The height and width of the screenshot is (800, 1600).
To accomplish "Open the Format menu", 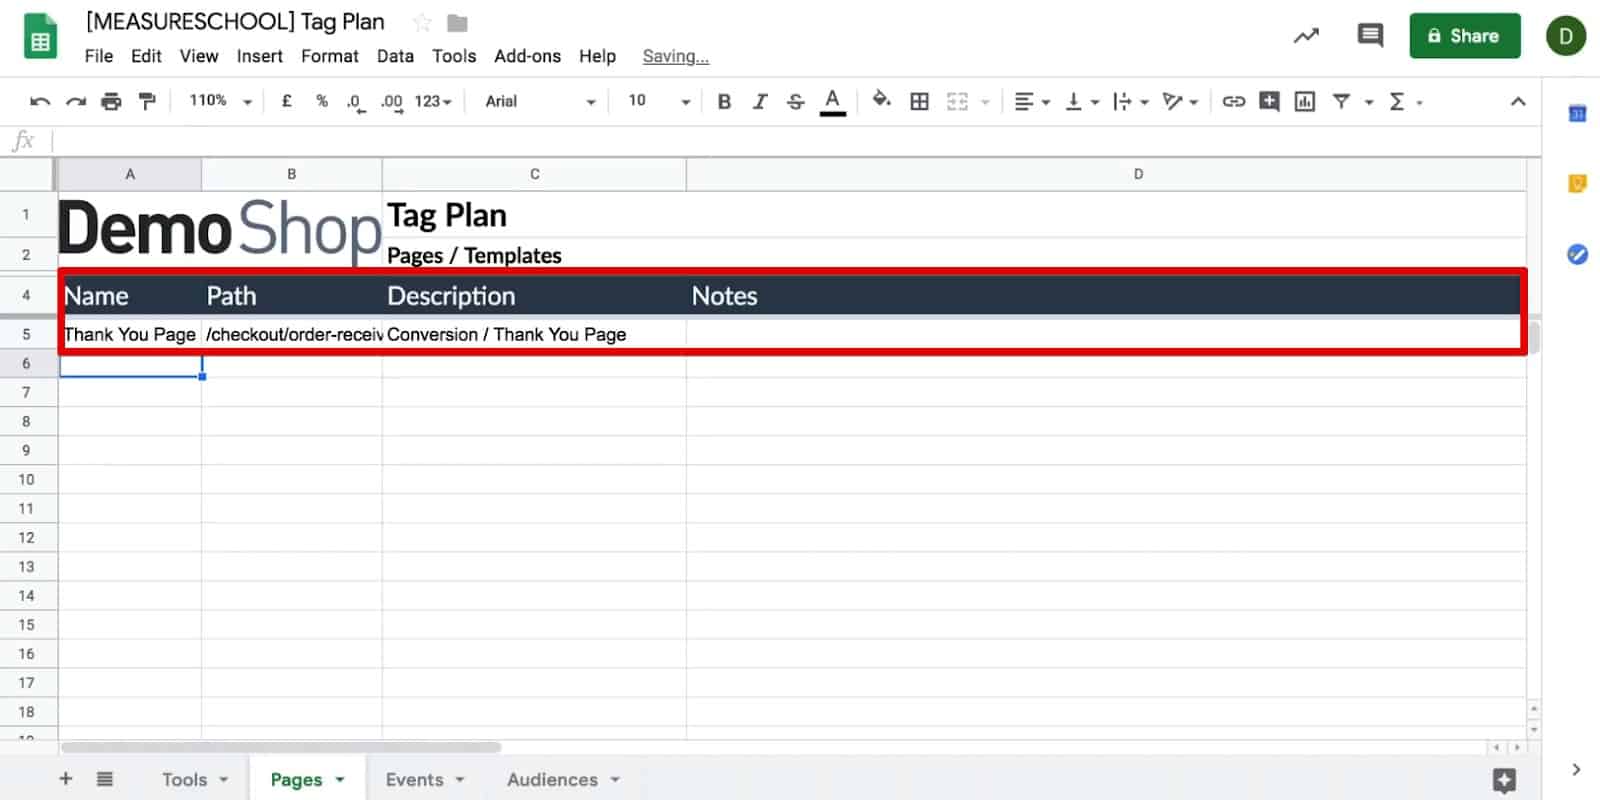I will (x=329, y=56).
